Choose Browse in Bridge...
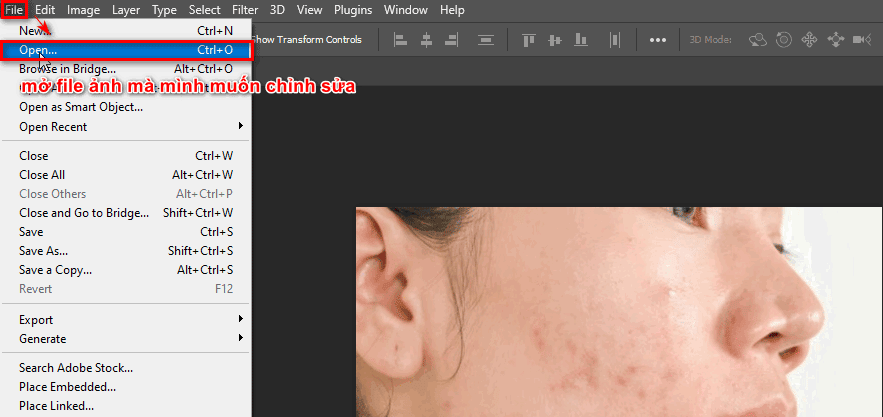The height and width of the screenshot is (417, 883). pyautogui.click(x=126, y=69)
